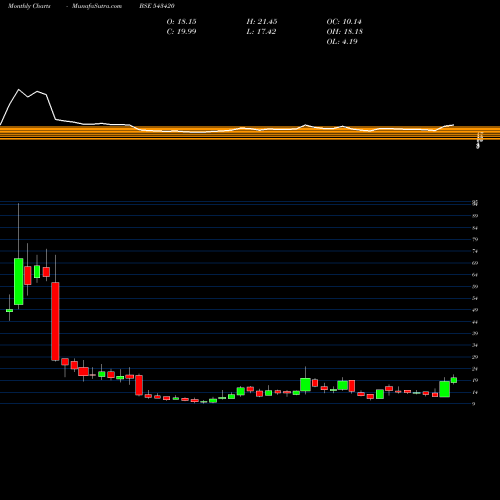Click the price axis label 19
The width and height of the screenshot is (500, 500).
[475, 380]
